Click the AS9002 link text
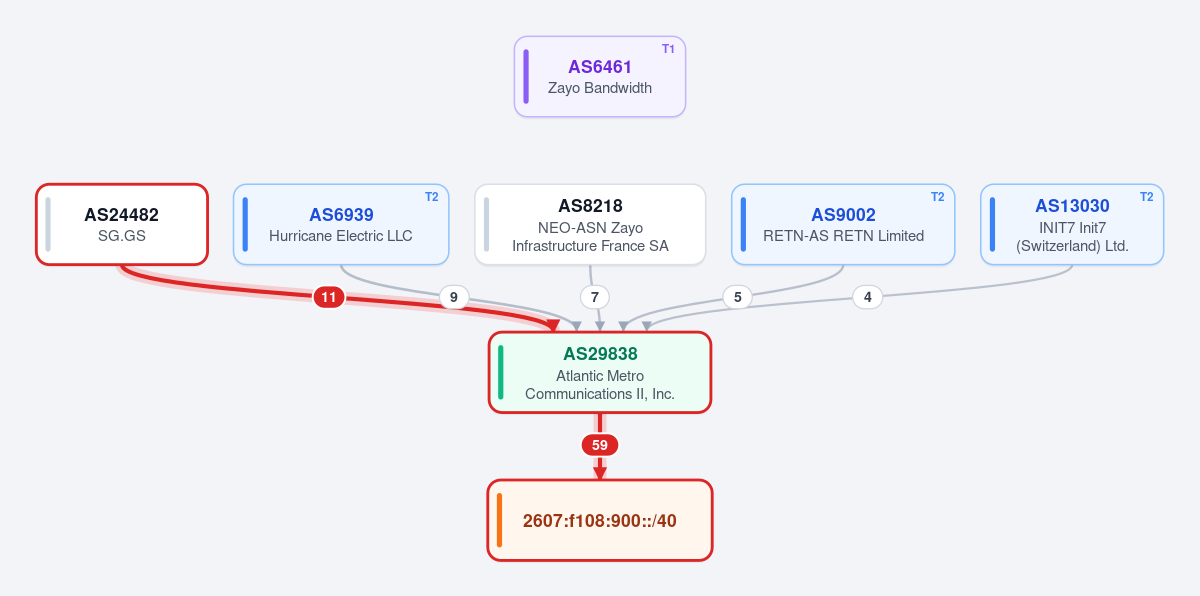This screenshot has height=596, width=1200. click(x=843, y=215)
